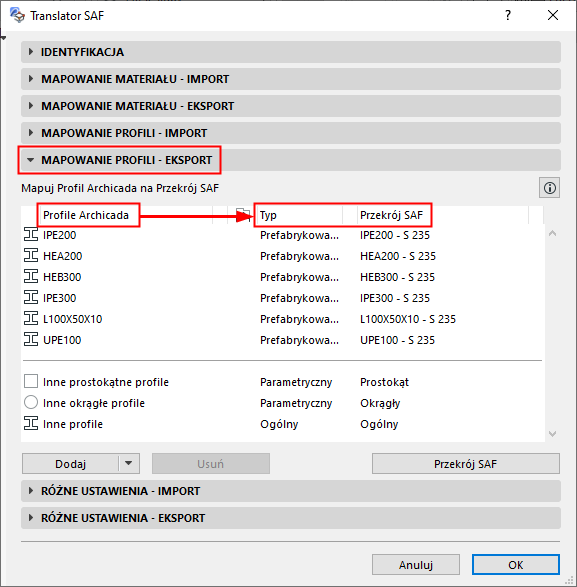Click Prefabrykowa... type cell in IPE200 row
The height and width of the screenshot is (587, 577).
pos(299,235)
